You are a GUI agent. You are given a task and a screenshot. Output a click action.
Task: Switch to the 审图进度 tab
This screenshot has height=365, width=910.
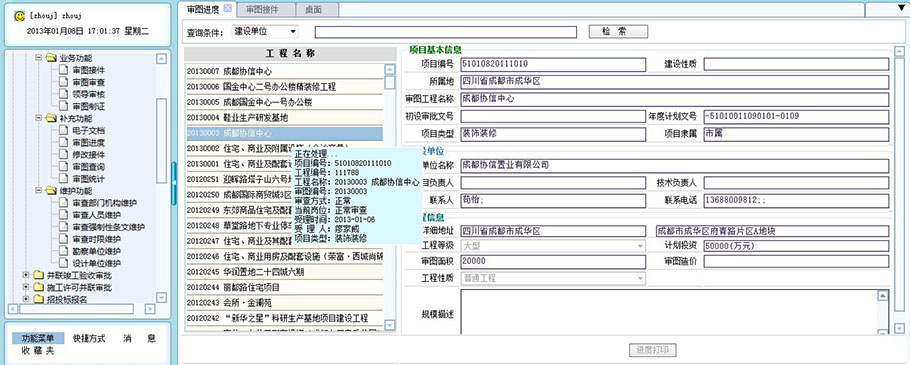(203, 9)
